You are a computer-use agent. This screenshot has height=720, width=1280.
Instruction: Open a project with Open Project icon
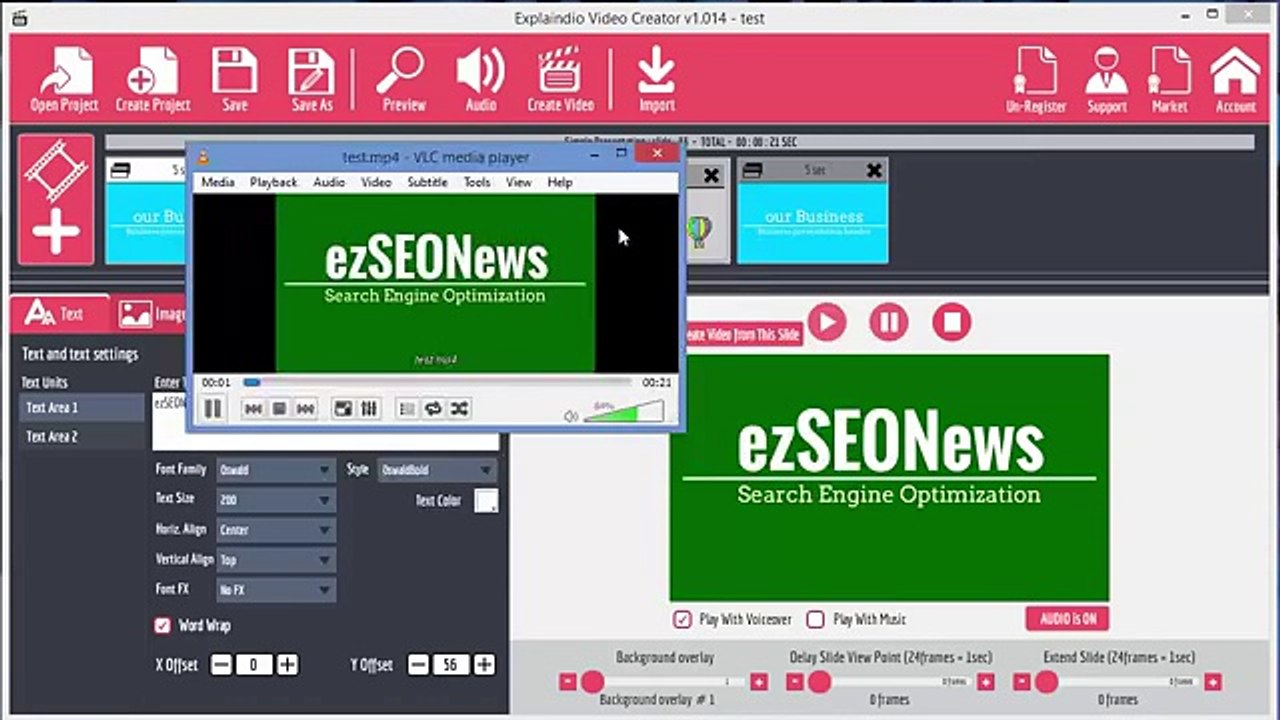click(64, 78)
